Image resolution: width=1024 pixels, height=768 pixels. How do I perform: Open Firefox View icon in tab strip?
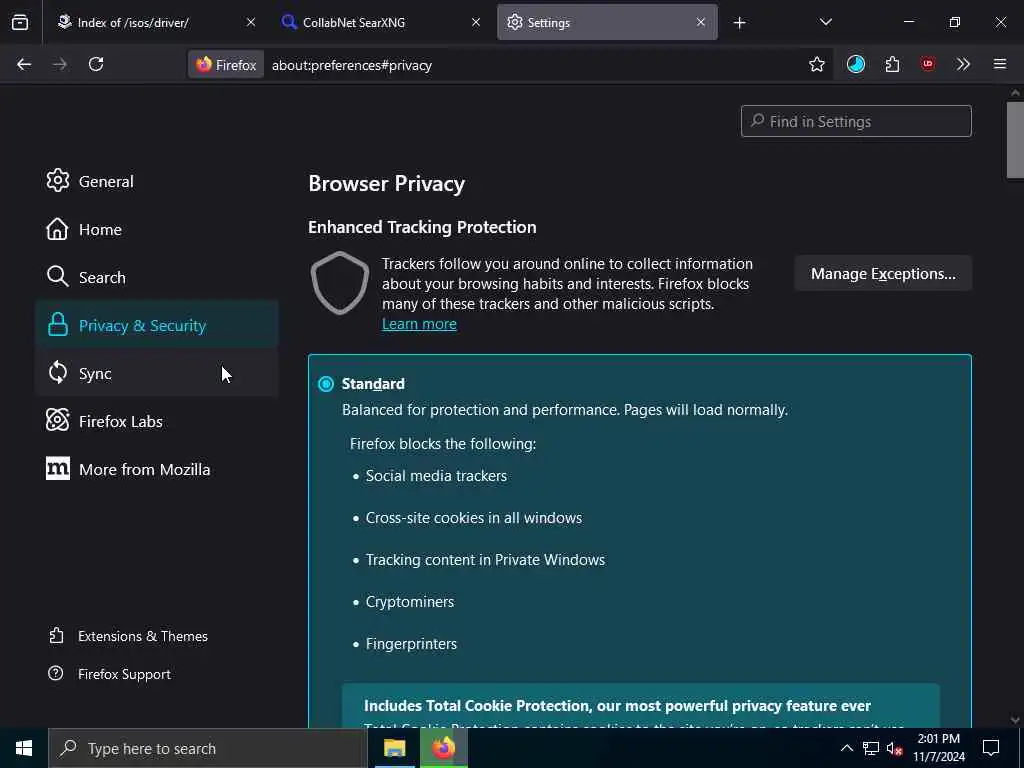click(20, 22)
